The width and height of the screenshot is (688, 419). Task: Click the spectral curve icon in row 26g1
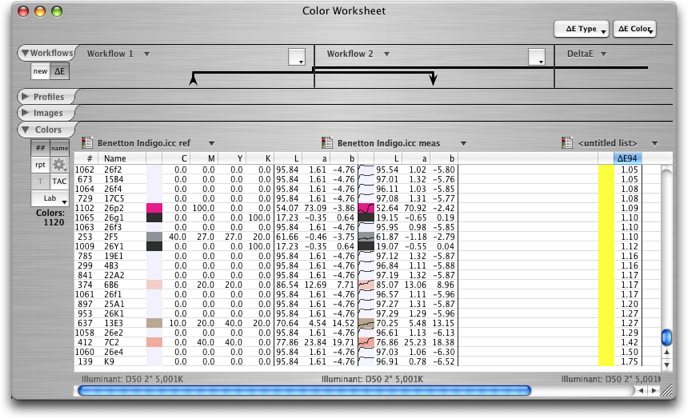coord(366,218)
